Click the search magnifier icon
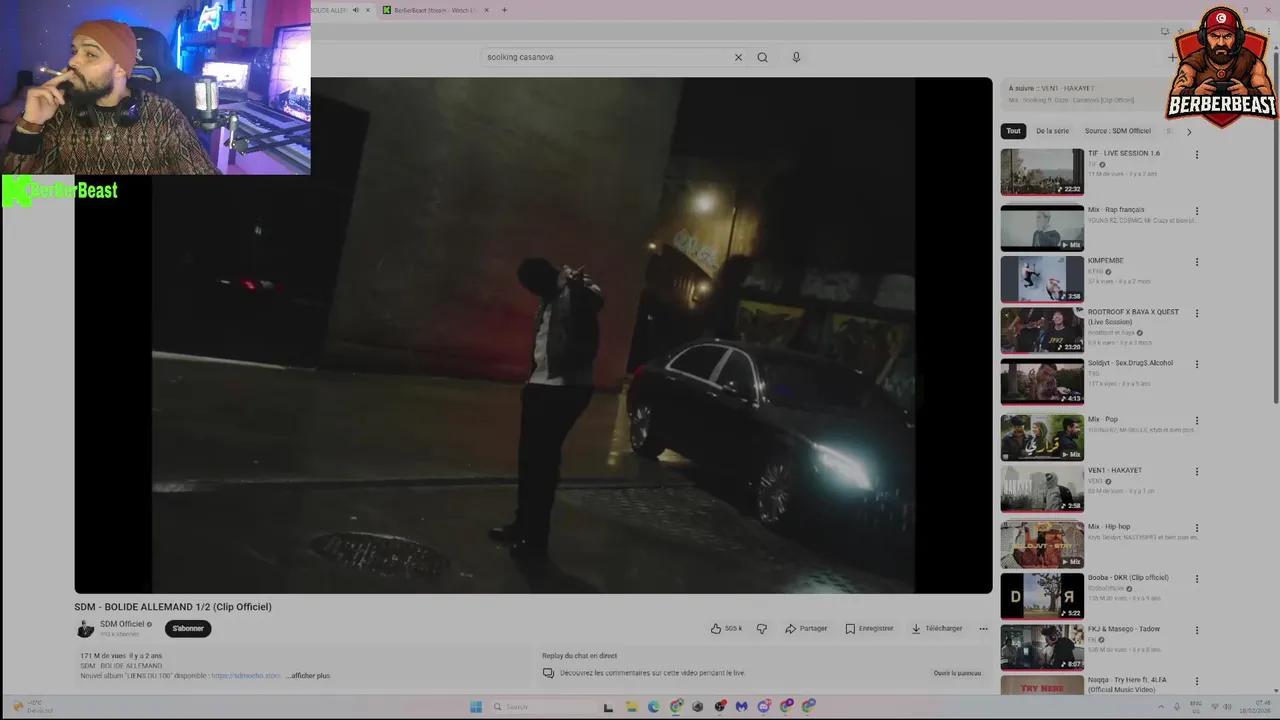This screenshot has height=720, width=1280. 762,57
